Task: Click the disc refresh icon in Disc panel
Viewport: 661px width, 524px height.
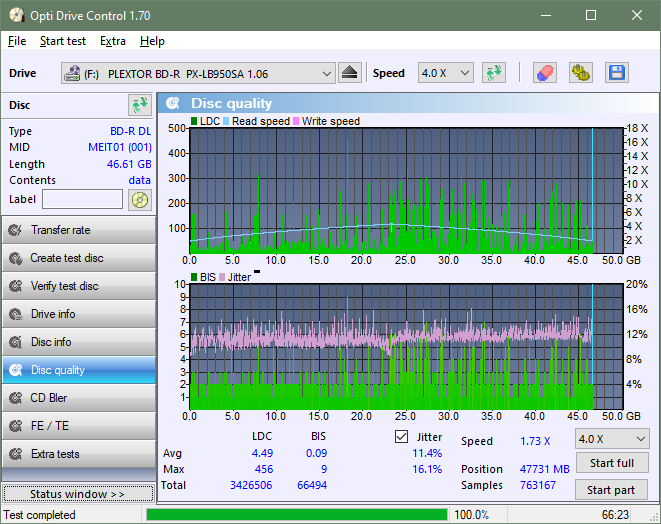Action: [x=139, y=105]
